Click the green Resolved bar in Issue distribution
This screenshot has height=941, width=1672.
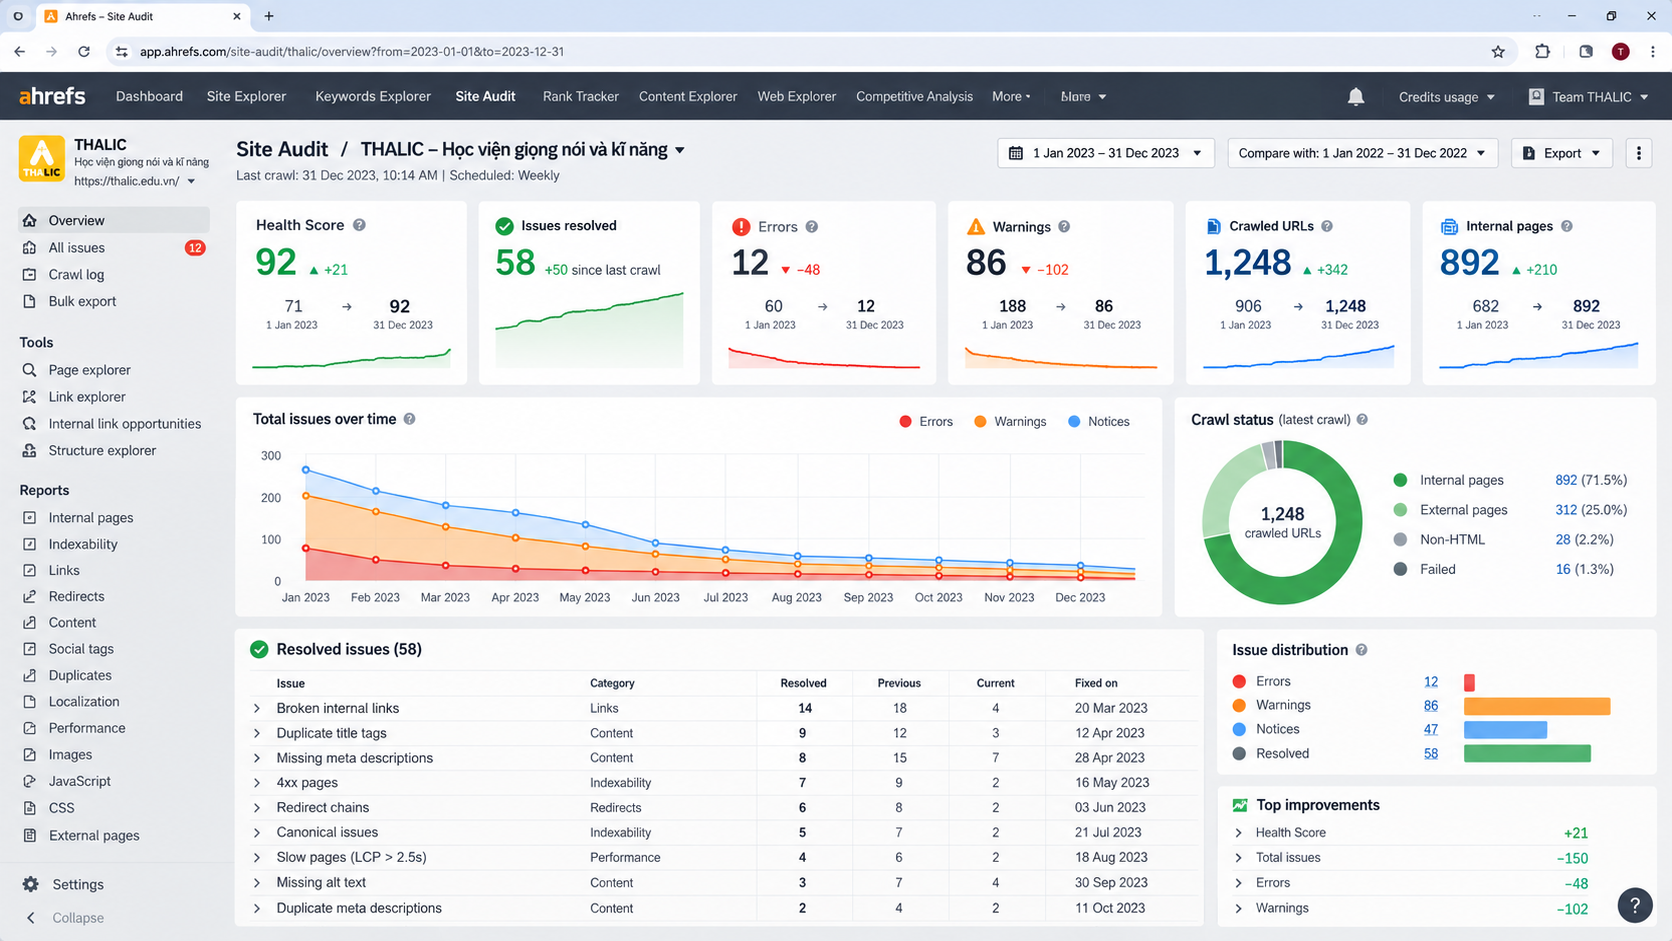[x=1527, y=754]
